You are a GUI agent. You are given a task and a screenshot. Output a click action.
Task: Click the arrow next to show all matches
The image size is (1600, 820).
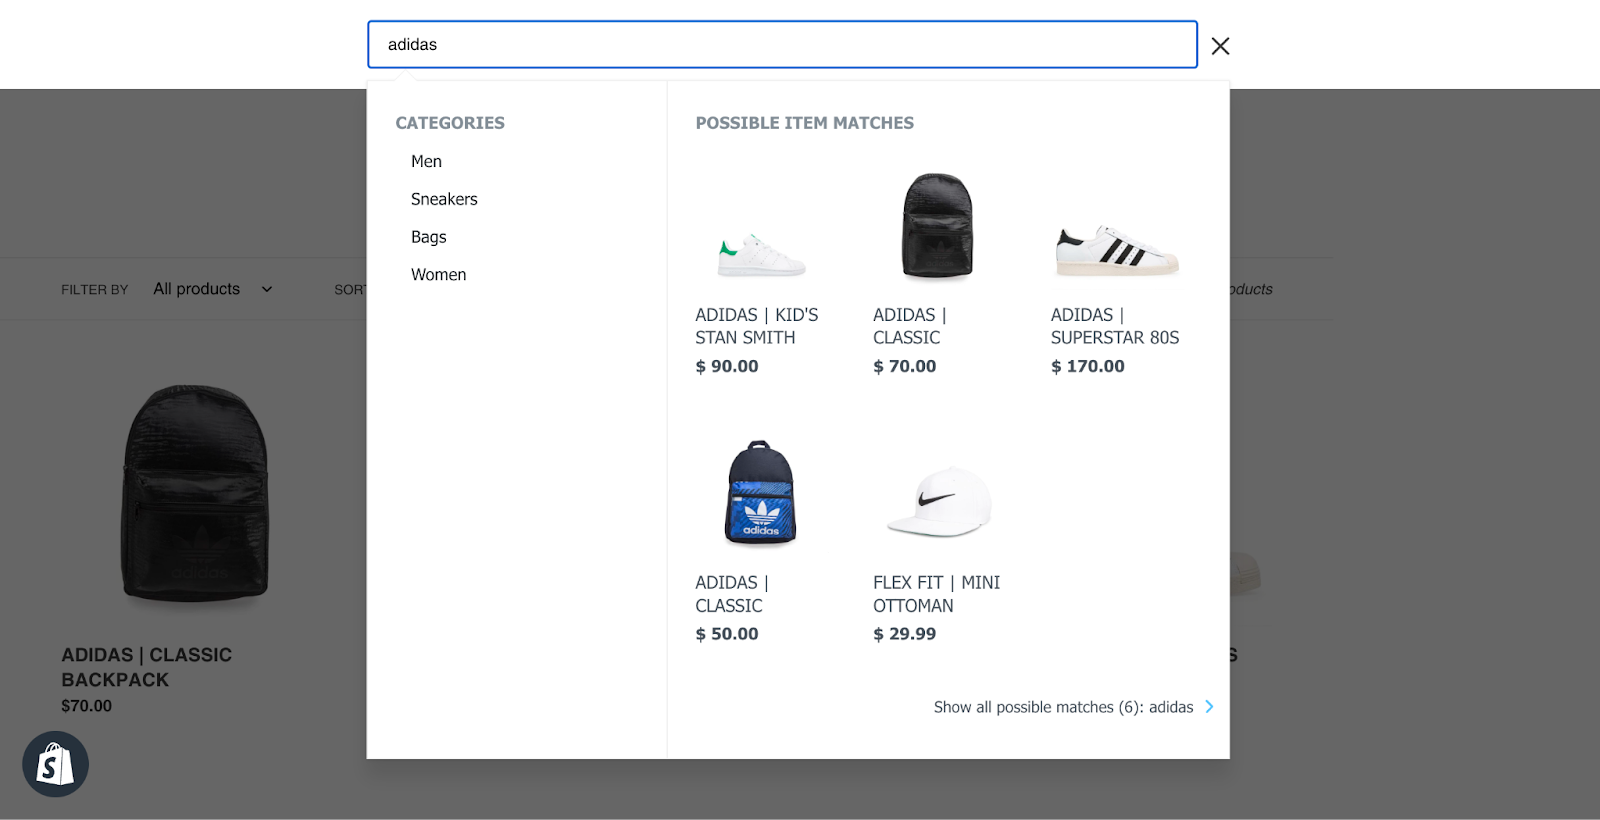point(1209,707)
